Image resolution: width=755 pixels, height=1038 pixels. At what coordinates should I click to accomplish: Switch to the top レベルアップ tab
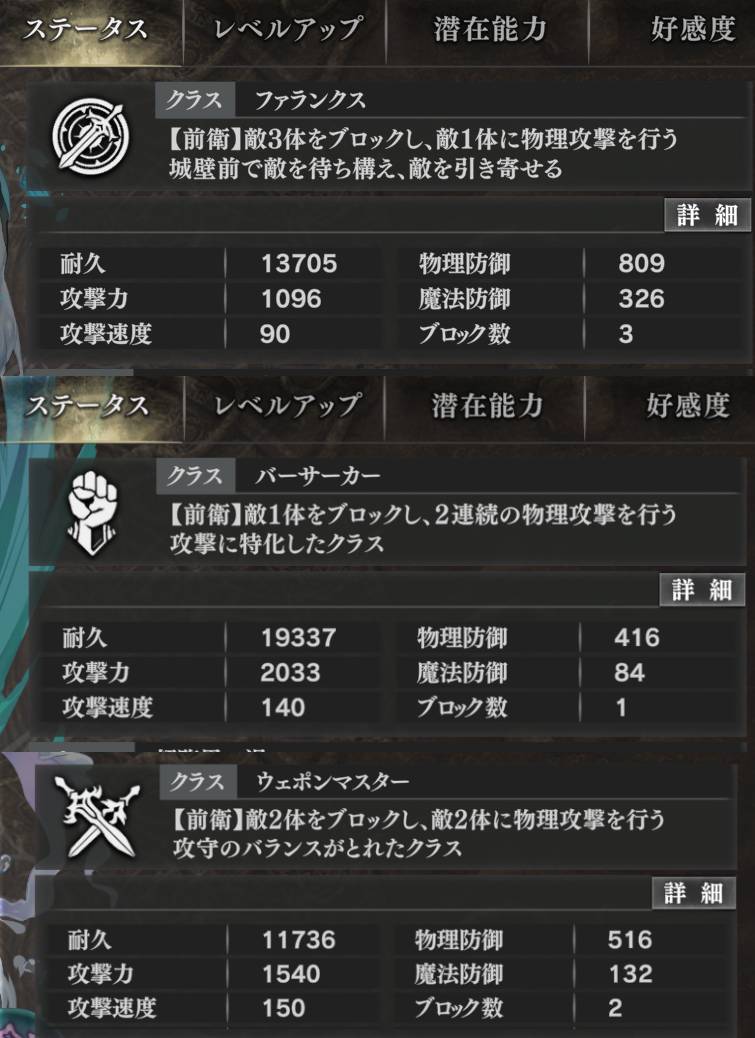coord(285,30)
